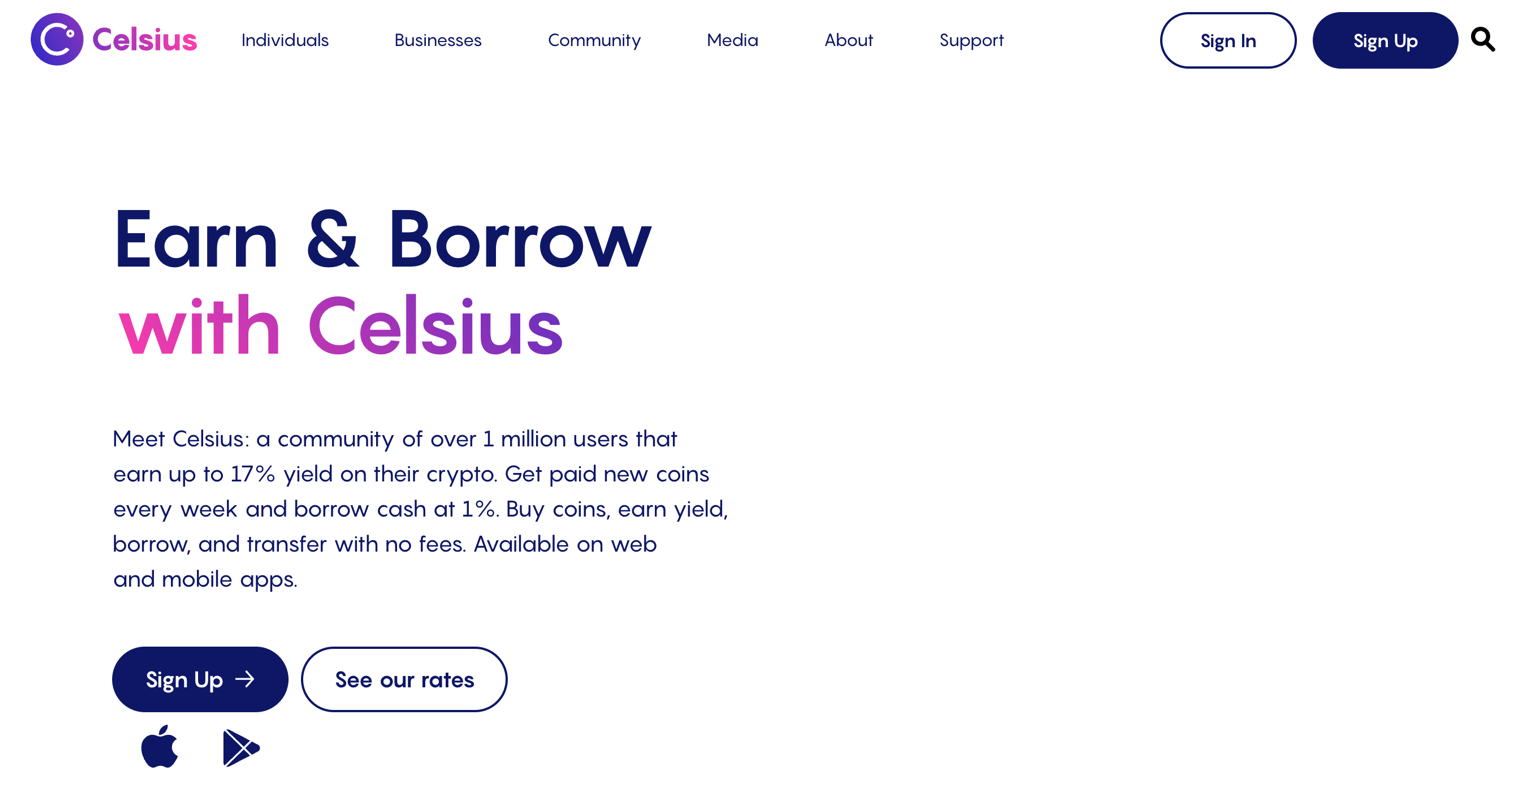Click the Celsius circular logo icon
The width and height of the screenshot is (1534, 808).
tap(57, 40)
